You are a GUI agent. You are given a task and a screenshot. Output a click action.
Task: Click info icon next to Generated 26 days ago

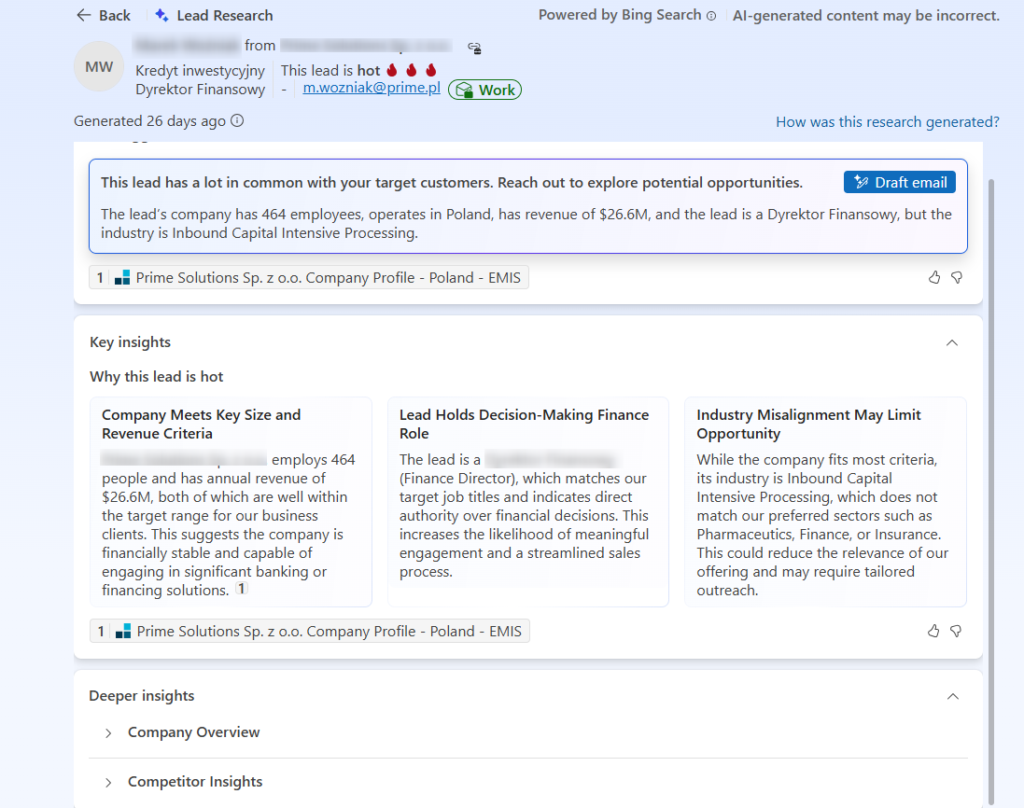237,121
